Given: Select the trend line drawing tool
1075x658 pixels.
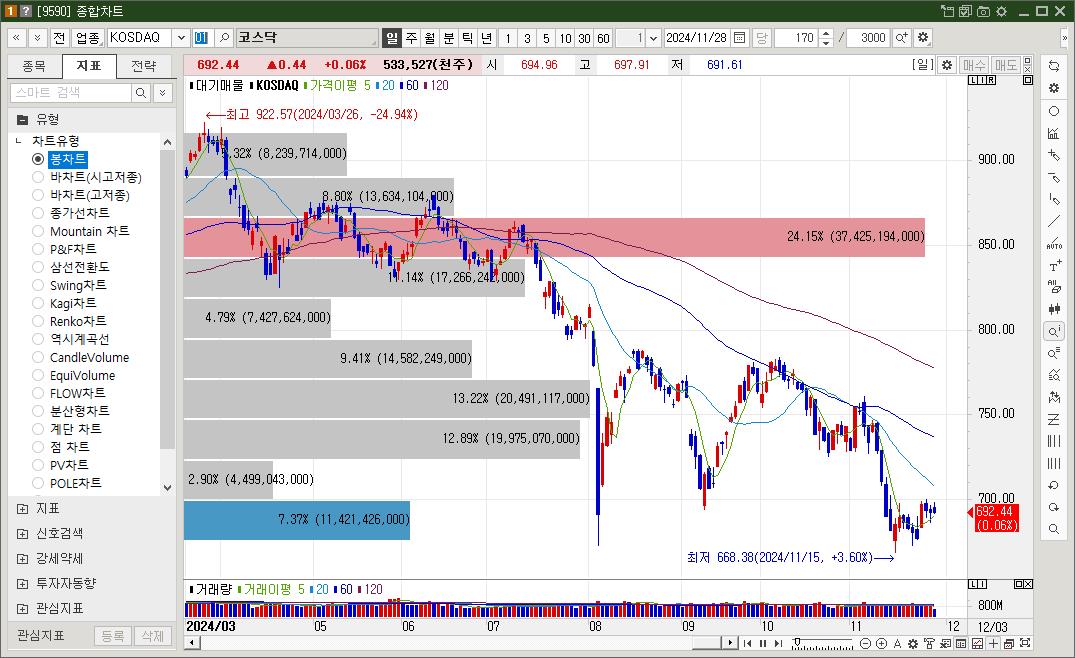Looking at the screenshot, I should (1054, 221).
